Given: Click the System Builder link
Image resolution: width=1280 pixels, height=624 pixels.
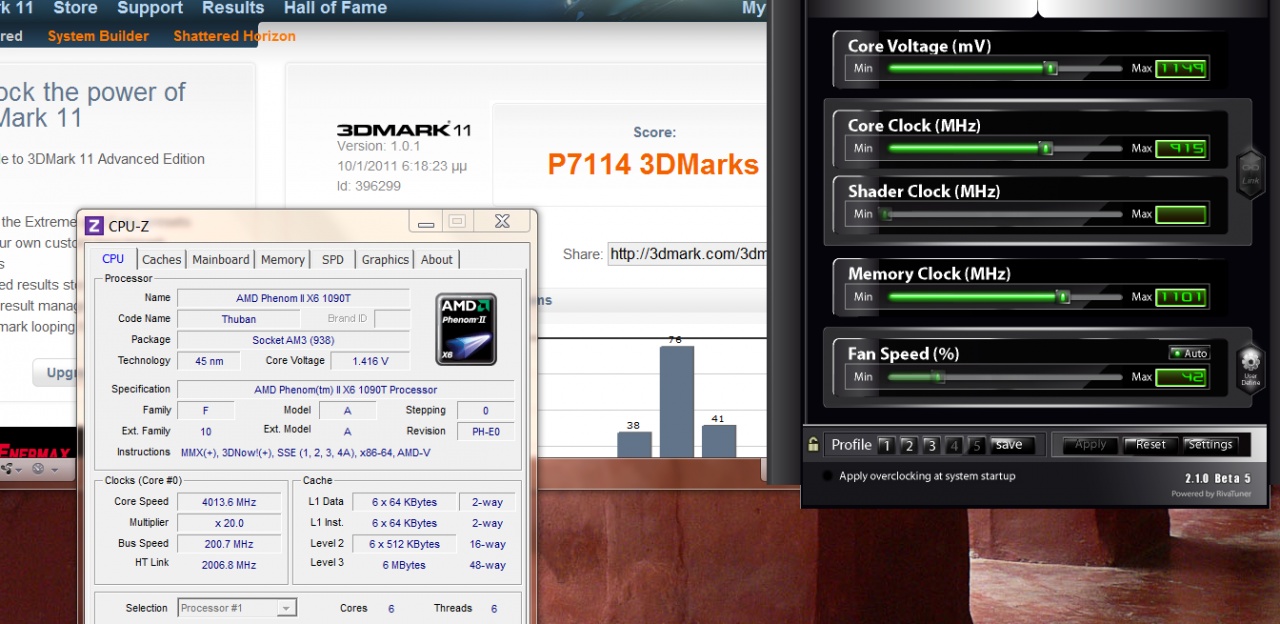Looking at the screenshot, I should [98, 36].
